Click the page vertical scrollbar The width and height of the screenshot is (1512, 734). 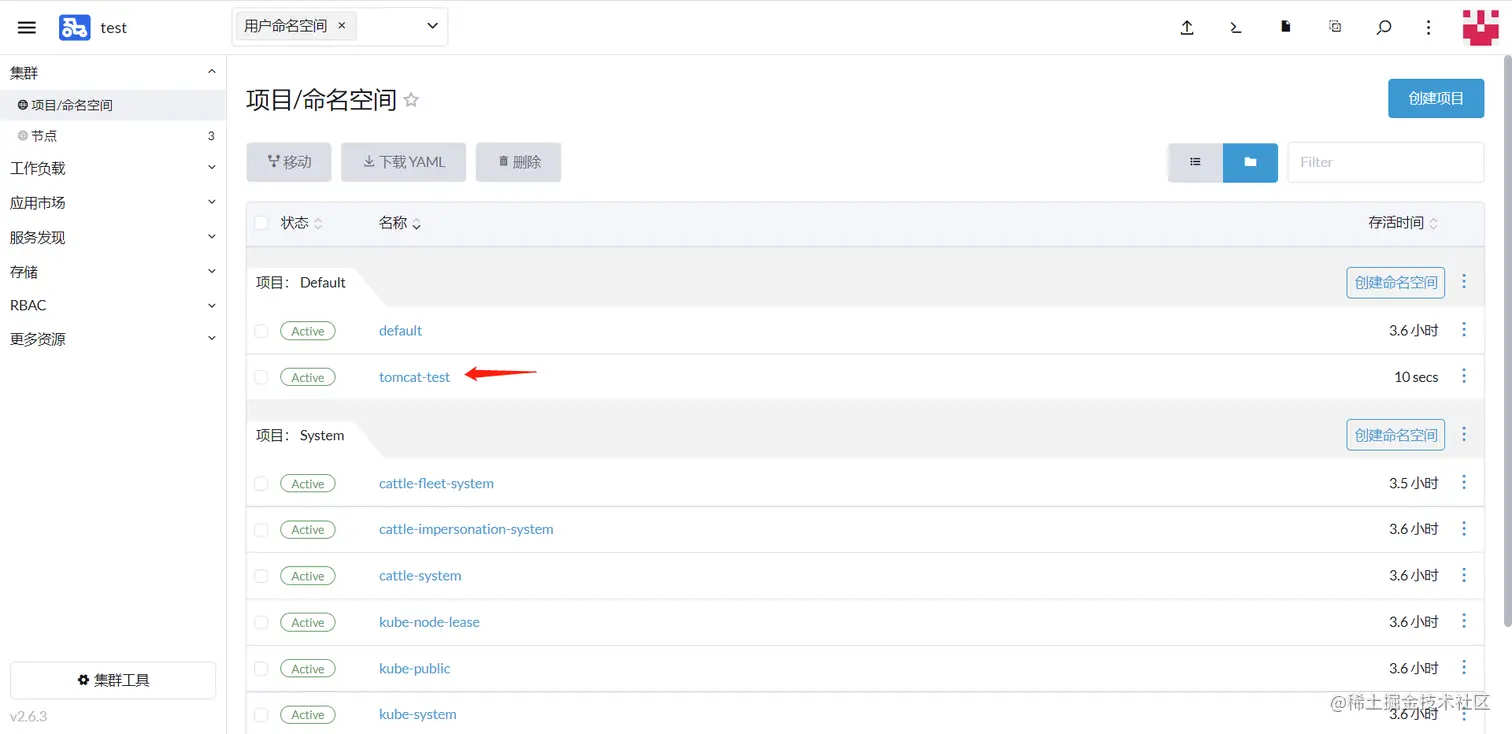pyautogui.click(x=1507, y=340)
